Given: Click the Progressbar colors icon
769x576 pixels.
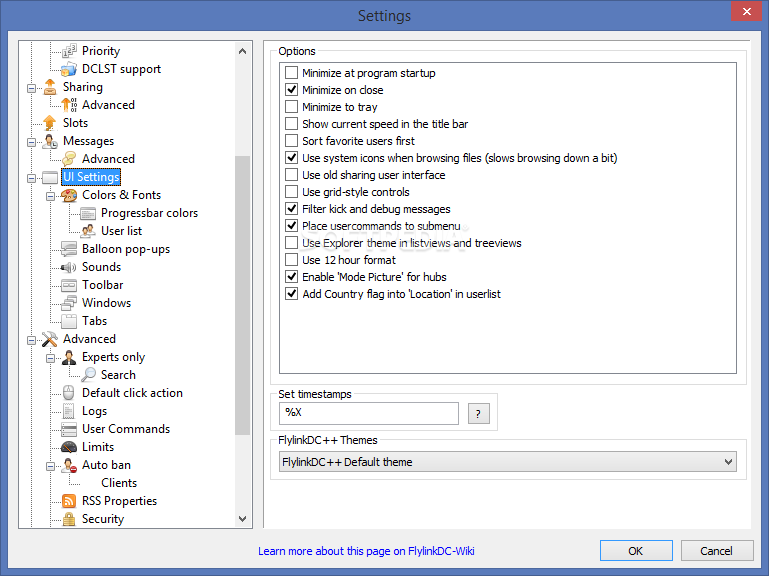Looking at the screenshot, I should [x=88, y=213].
